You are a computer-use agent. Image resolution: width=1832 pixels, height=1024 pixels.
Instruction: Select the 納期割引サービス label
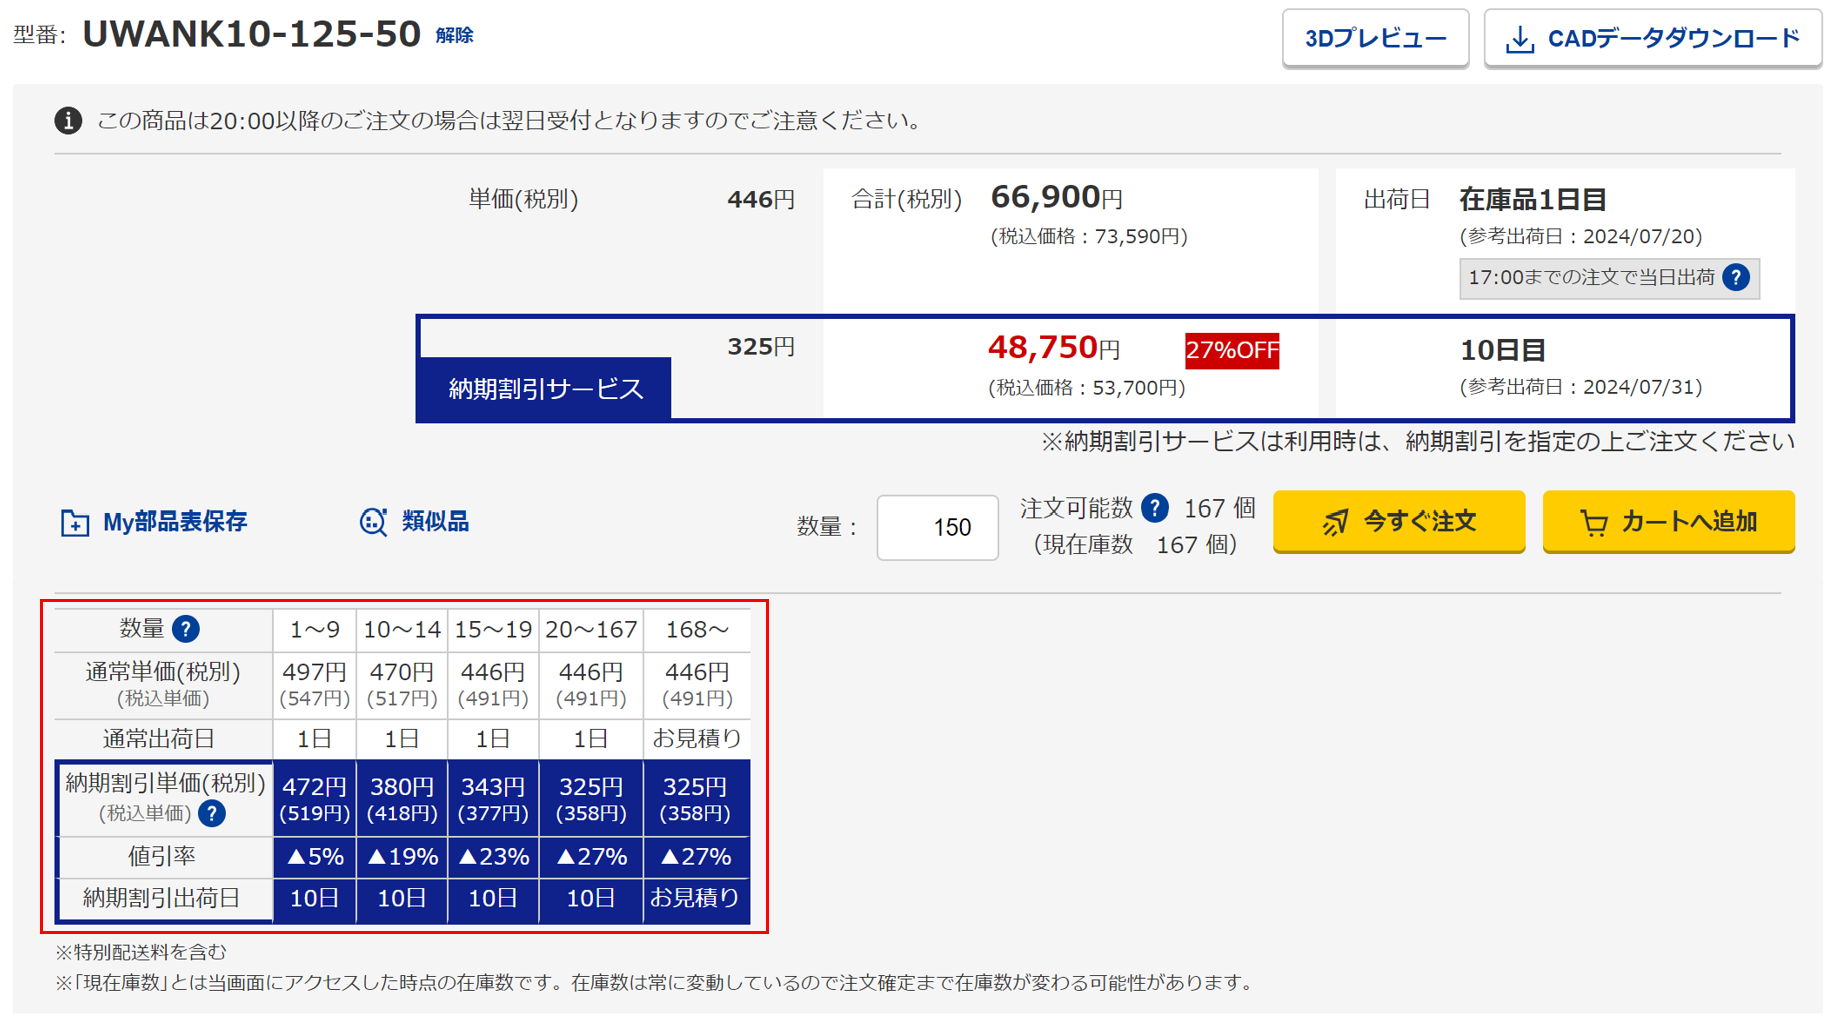tap(543, 389)
